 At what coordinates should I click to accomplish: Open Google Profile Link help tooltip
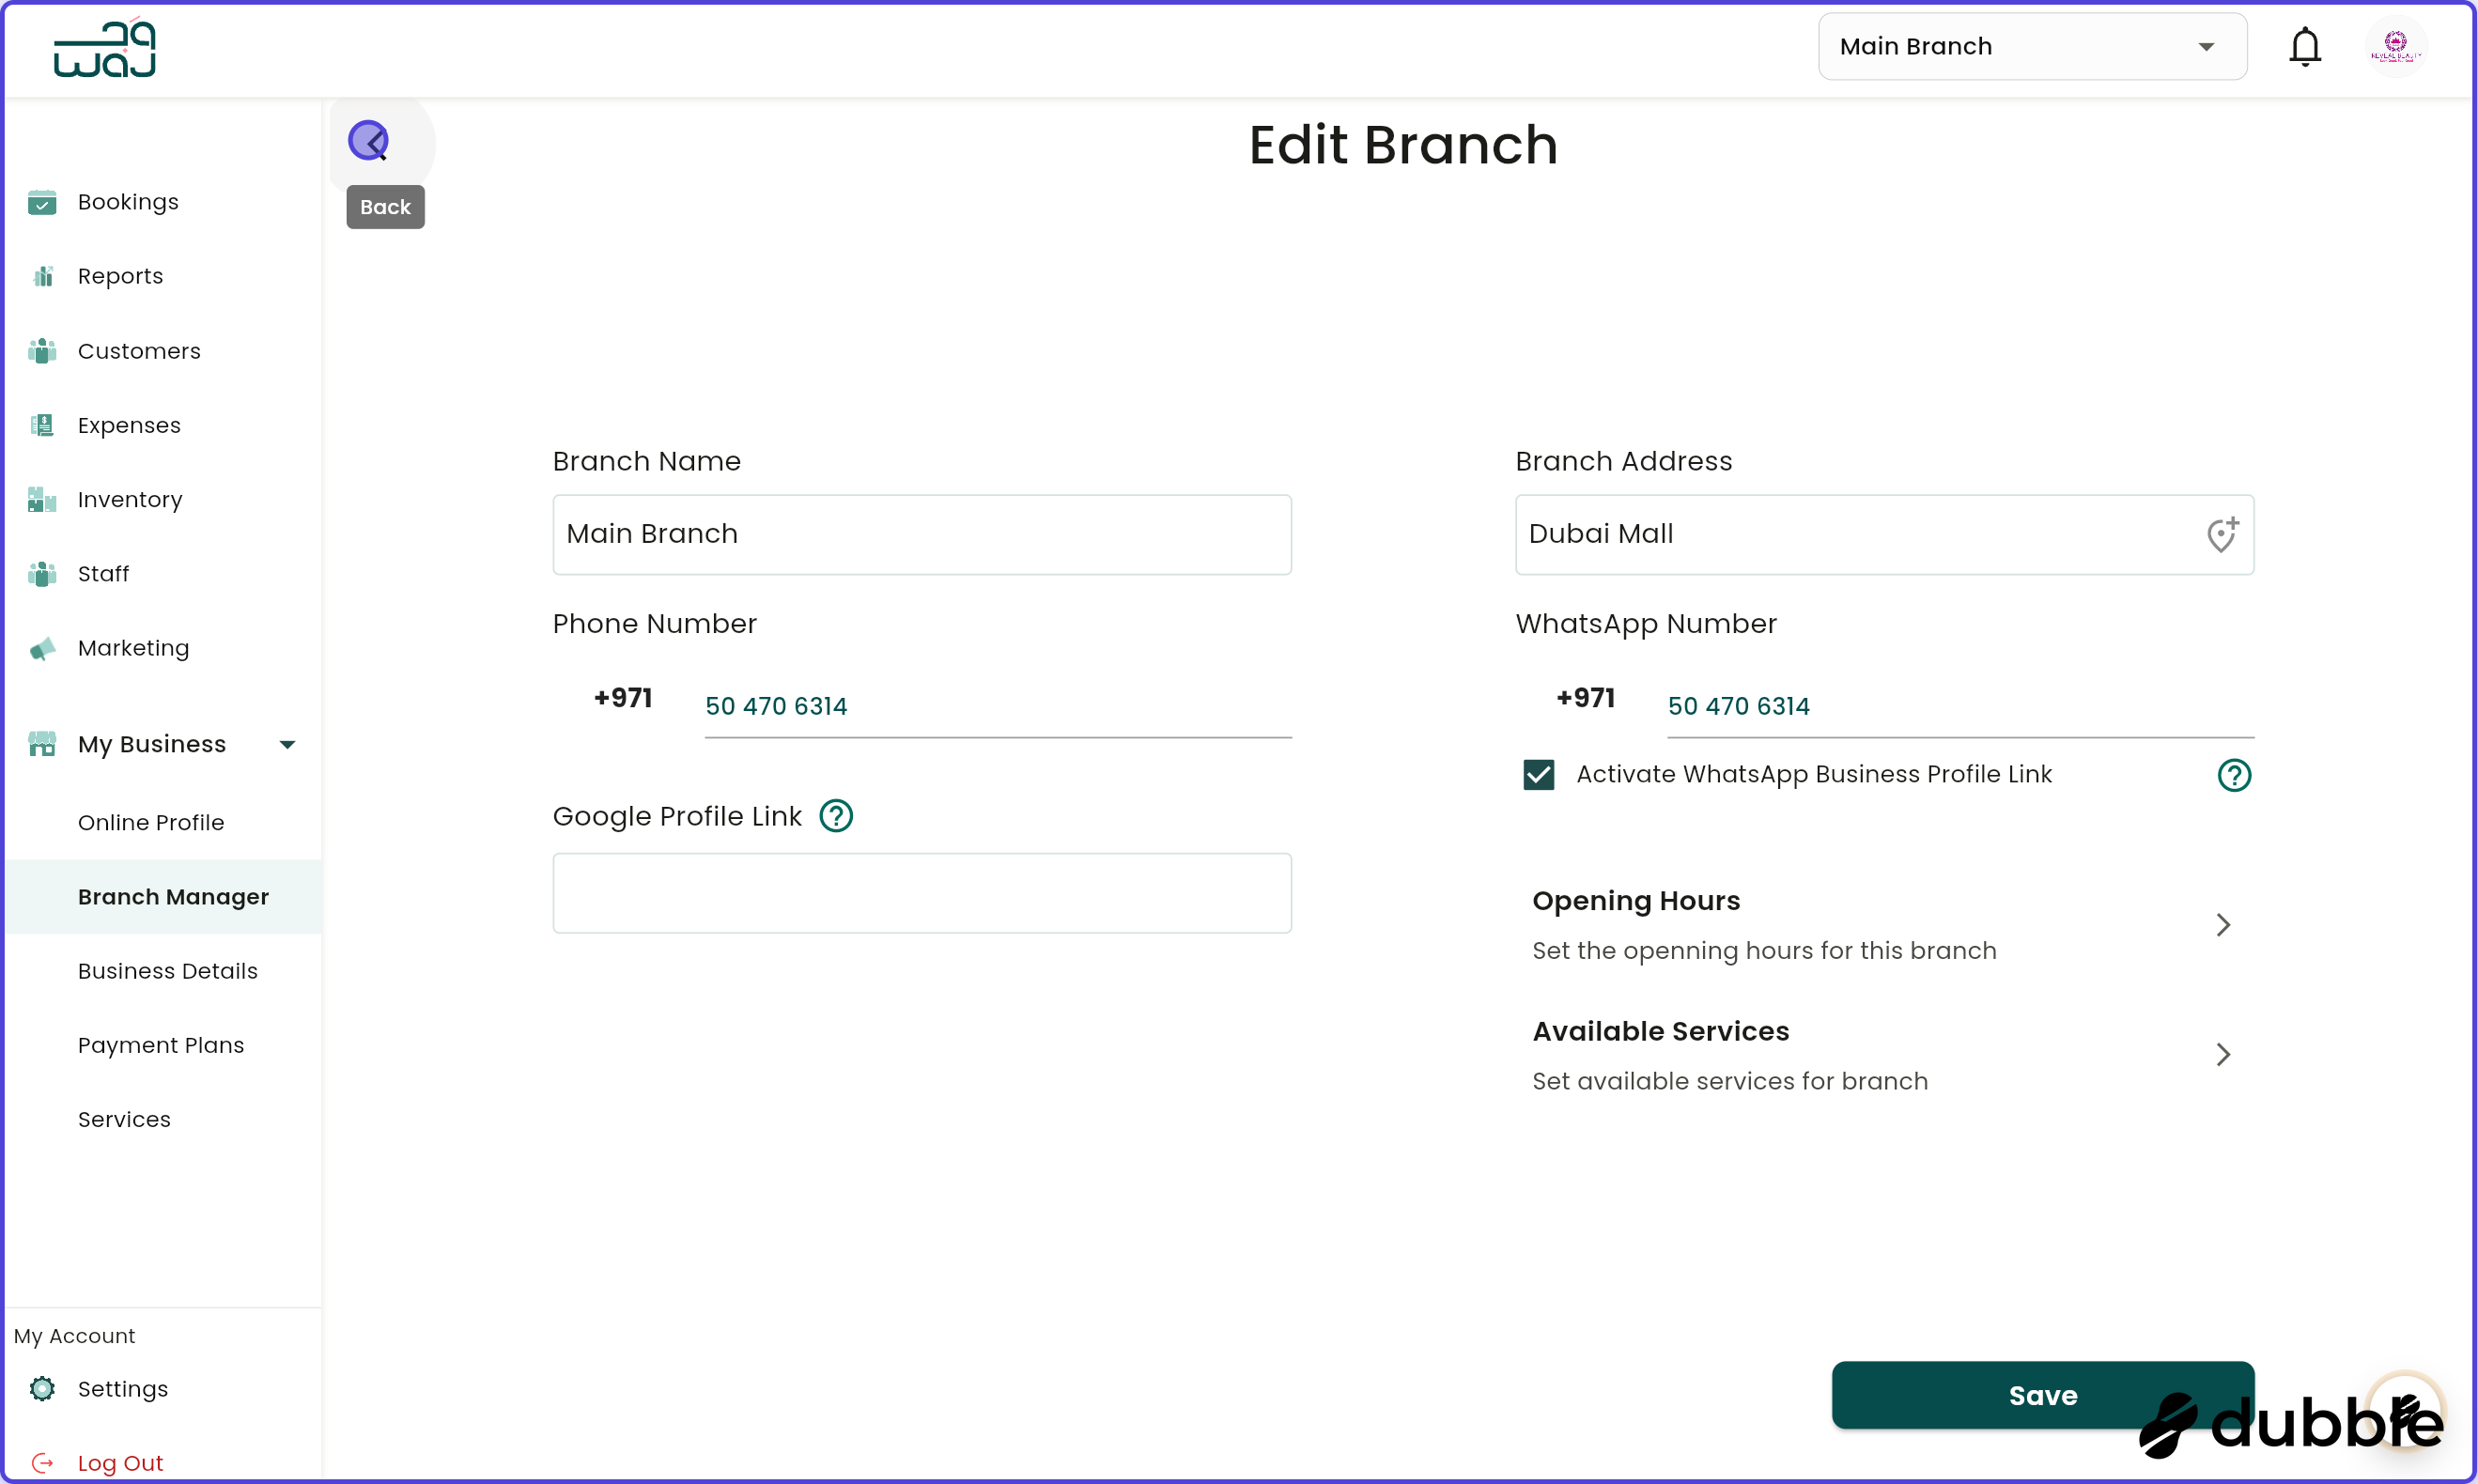coord(836,815)
